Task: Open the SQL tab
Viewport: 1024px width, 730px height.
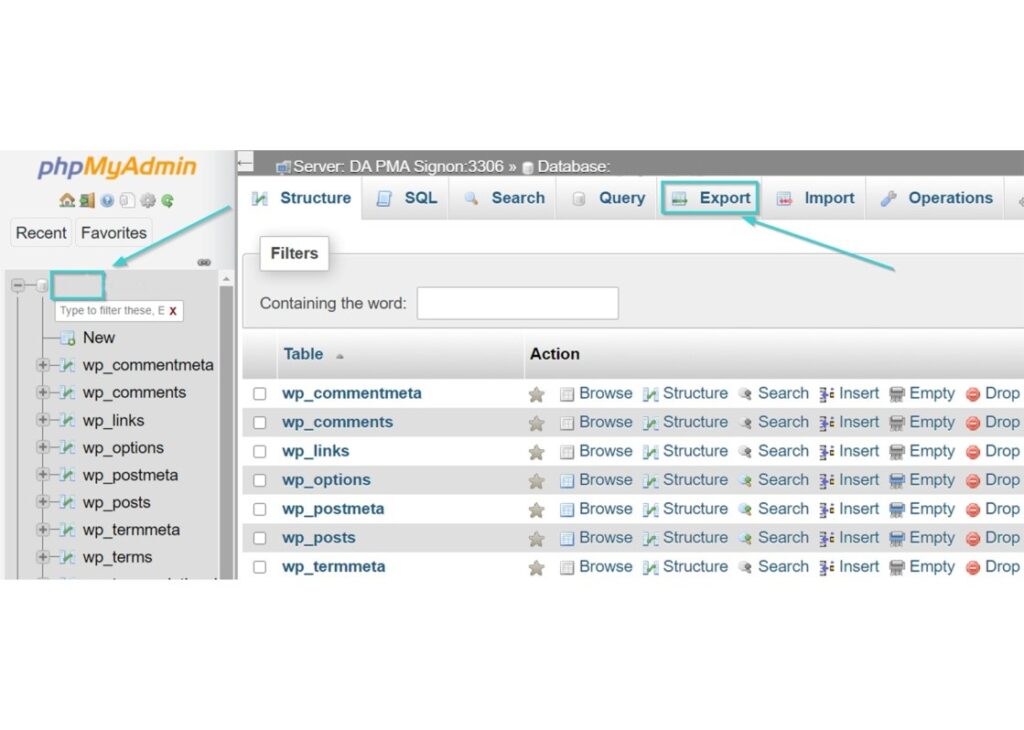Action: pos(406,198)
